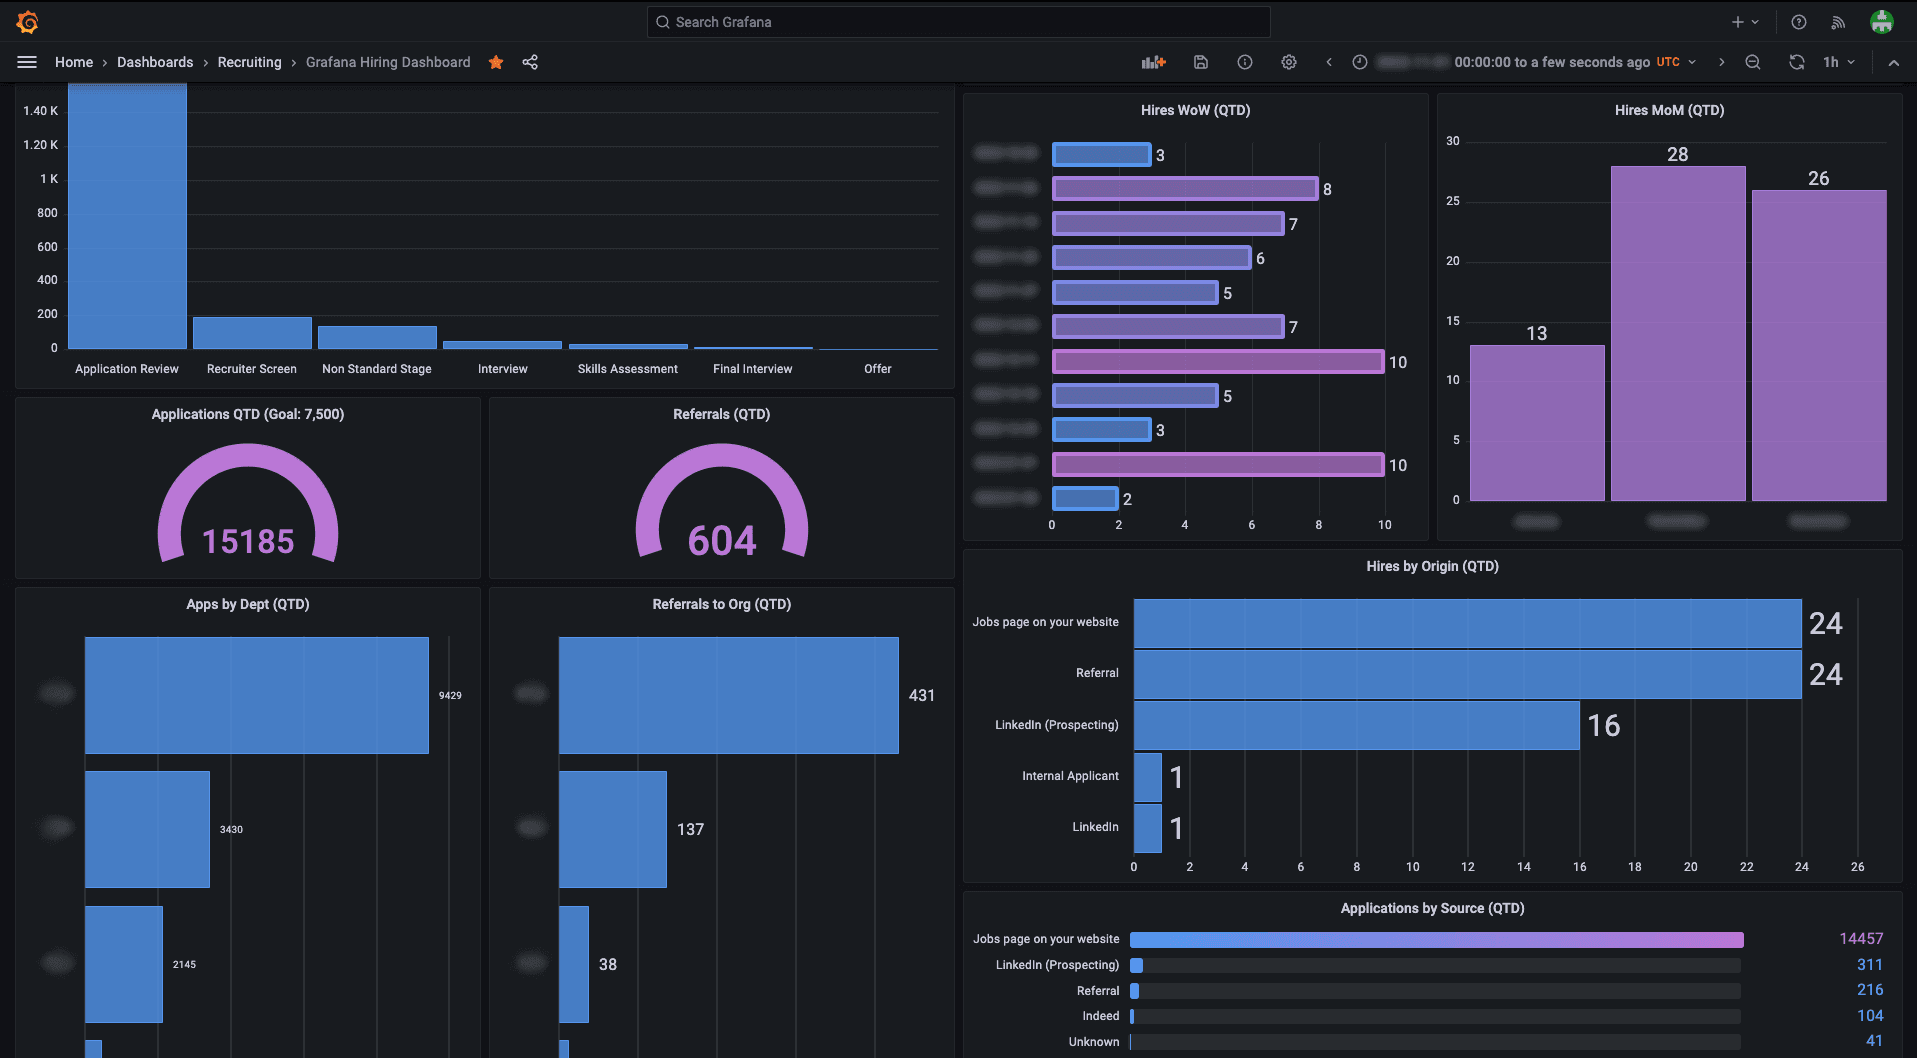Open the hamburger navigation menu
1917x1058 pixels.
pyautogui.click(x=27, y=62)
